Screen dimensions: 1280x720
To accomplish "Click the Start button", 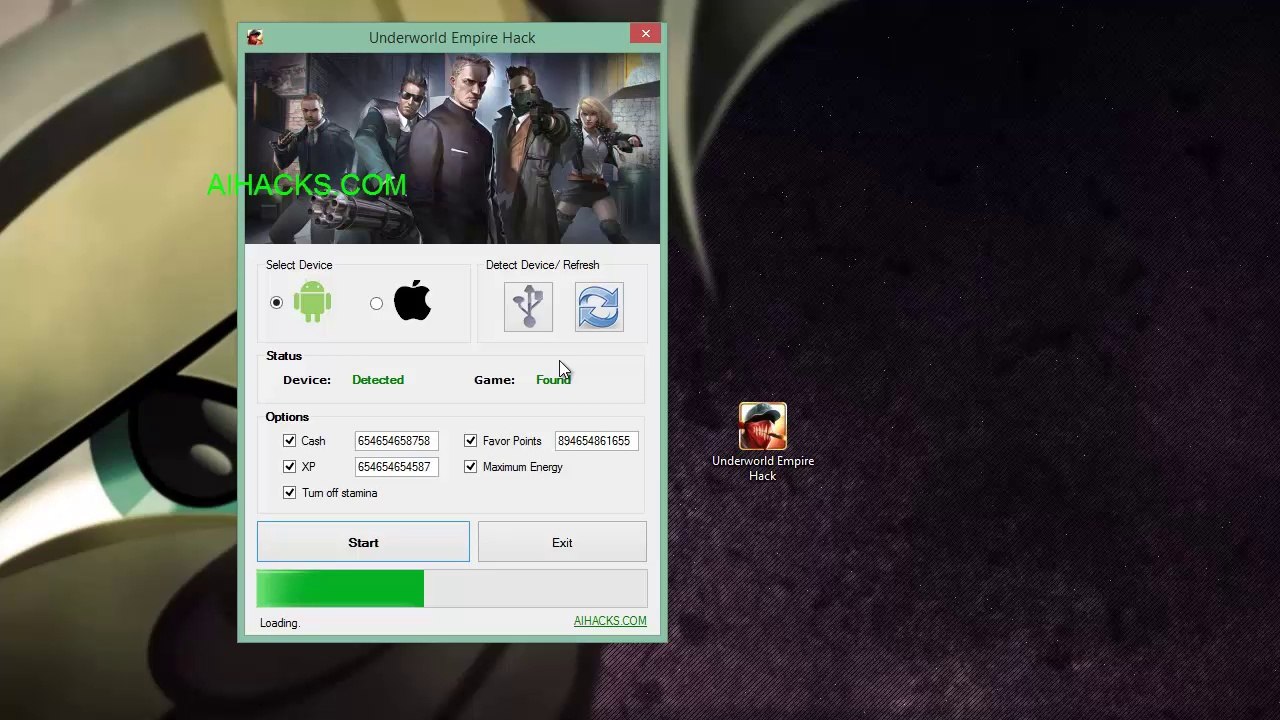I will tap(363, 542).
